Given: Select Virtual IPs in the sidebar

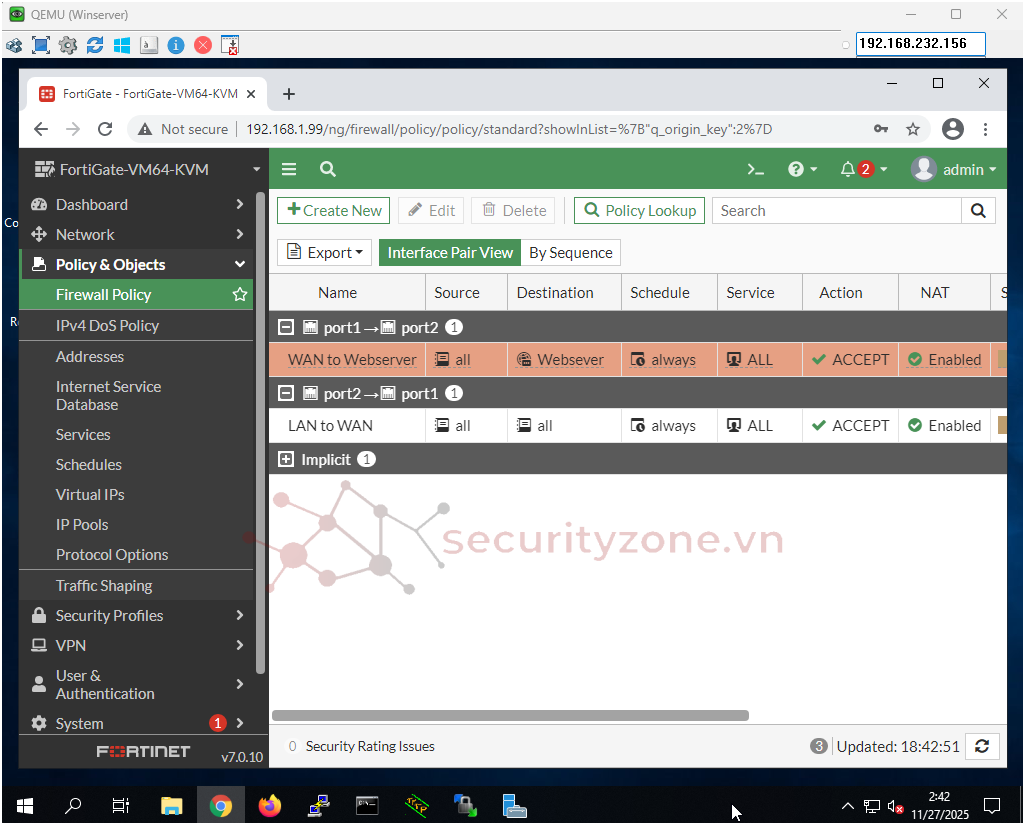Looking at the screenshot, I should 90,495.
